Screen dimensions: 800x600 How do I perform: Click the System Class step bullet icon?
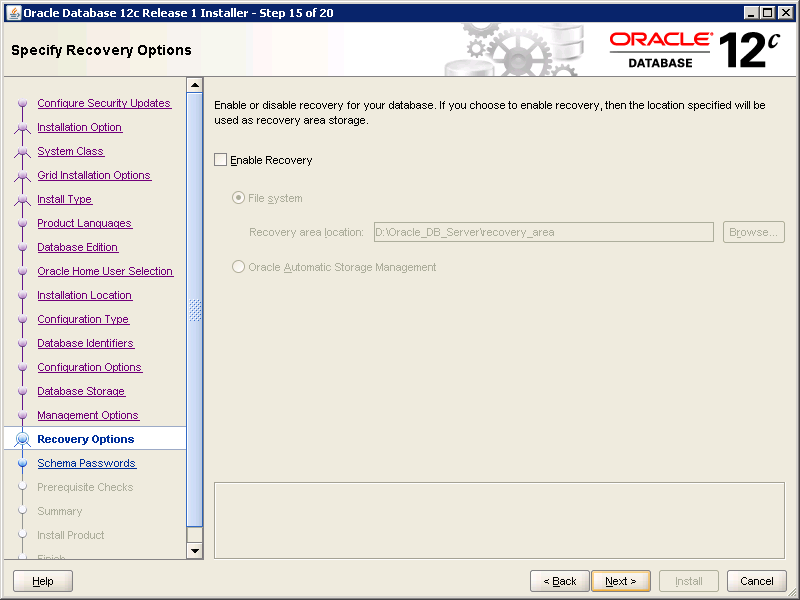coord(22,151)
